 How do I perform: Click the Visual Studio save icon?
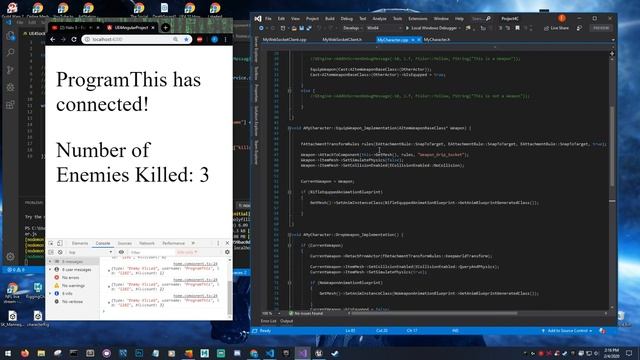302,28
